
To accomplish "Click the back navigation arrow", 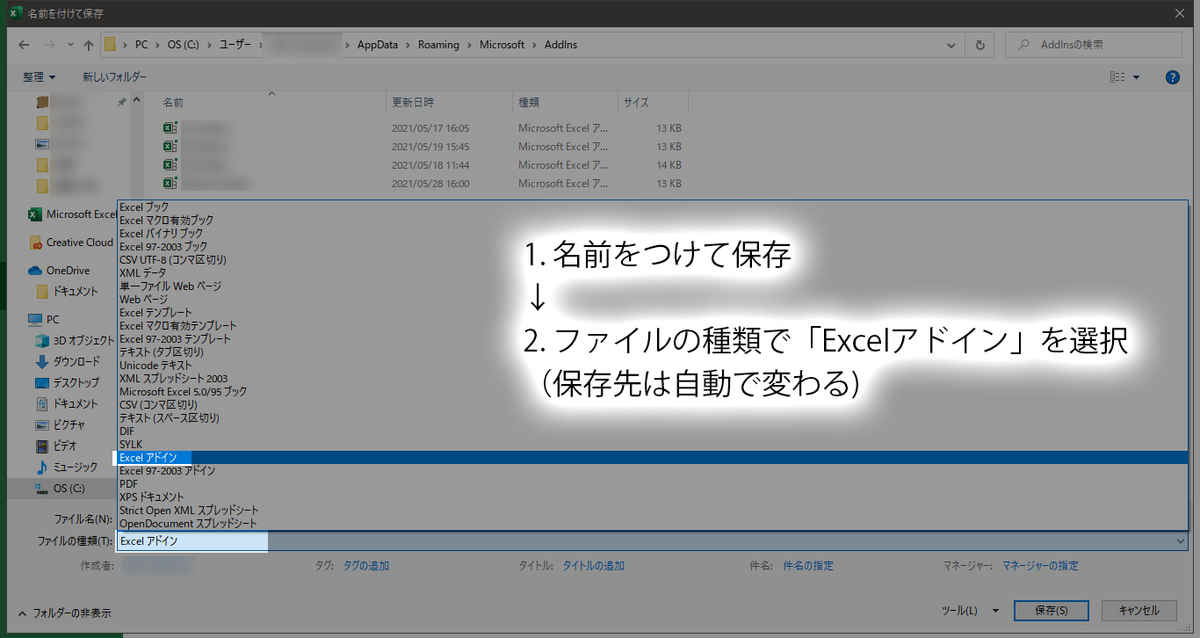I will pyautogui.click(x=22, y=44).
